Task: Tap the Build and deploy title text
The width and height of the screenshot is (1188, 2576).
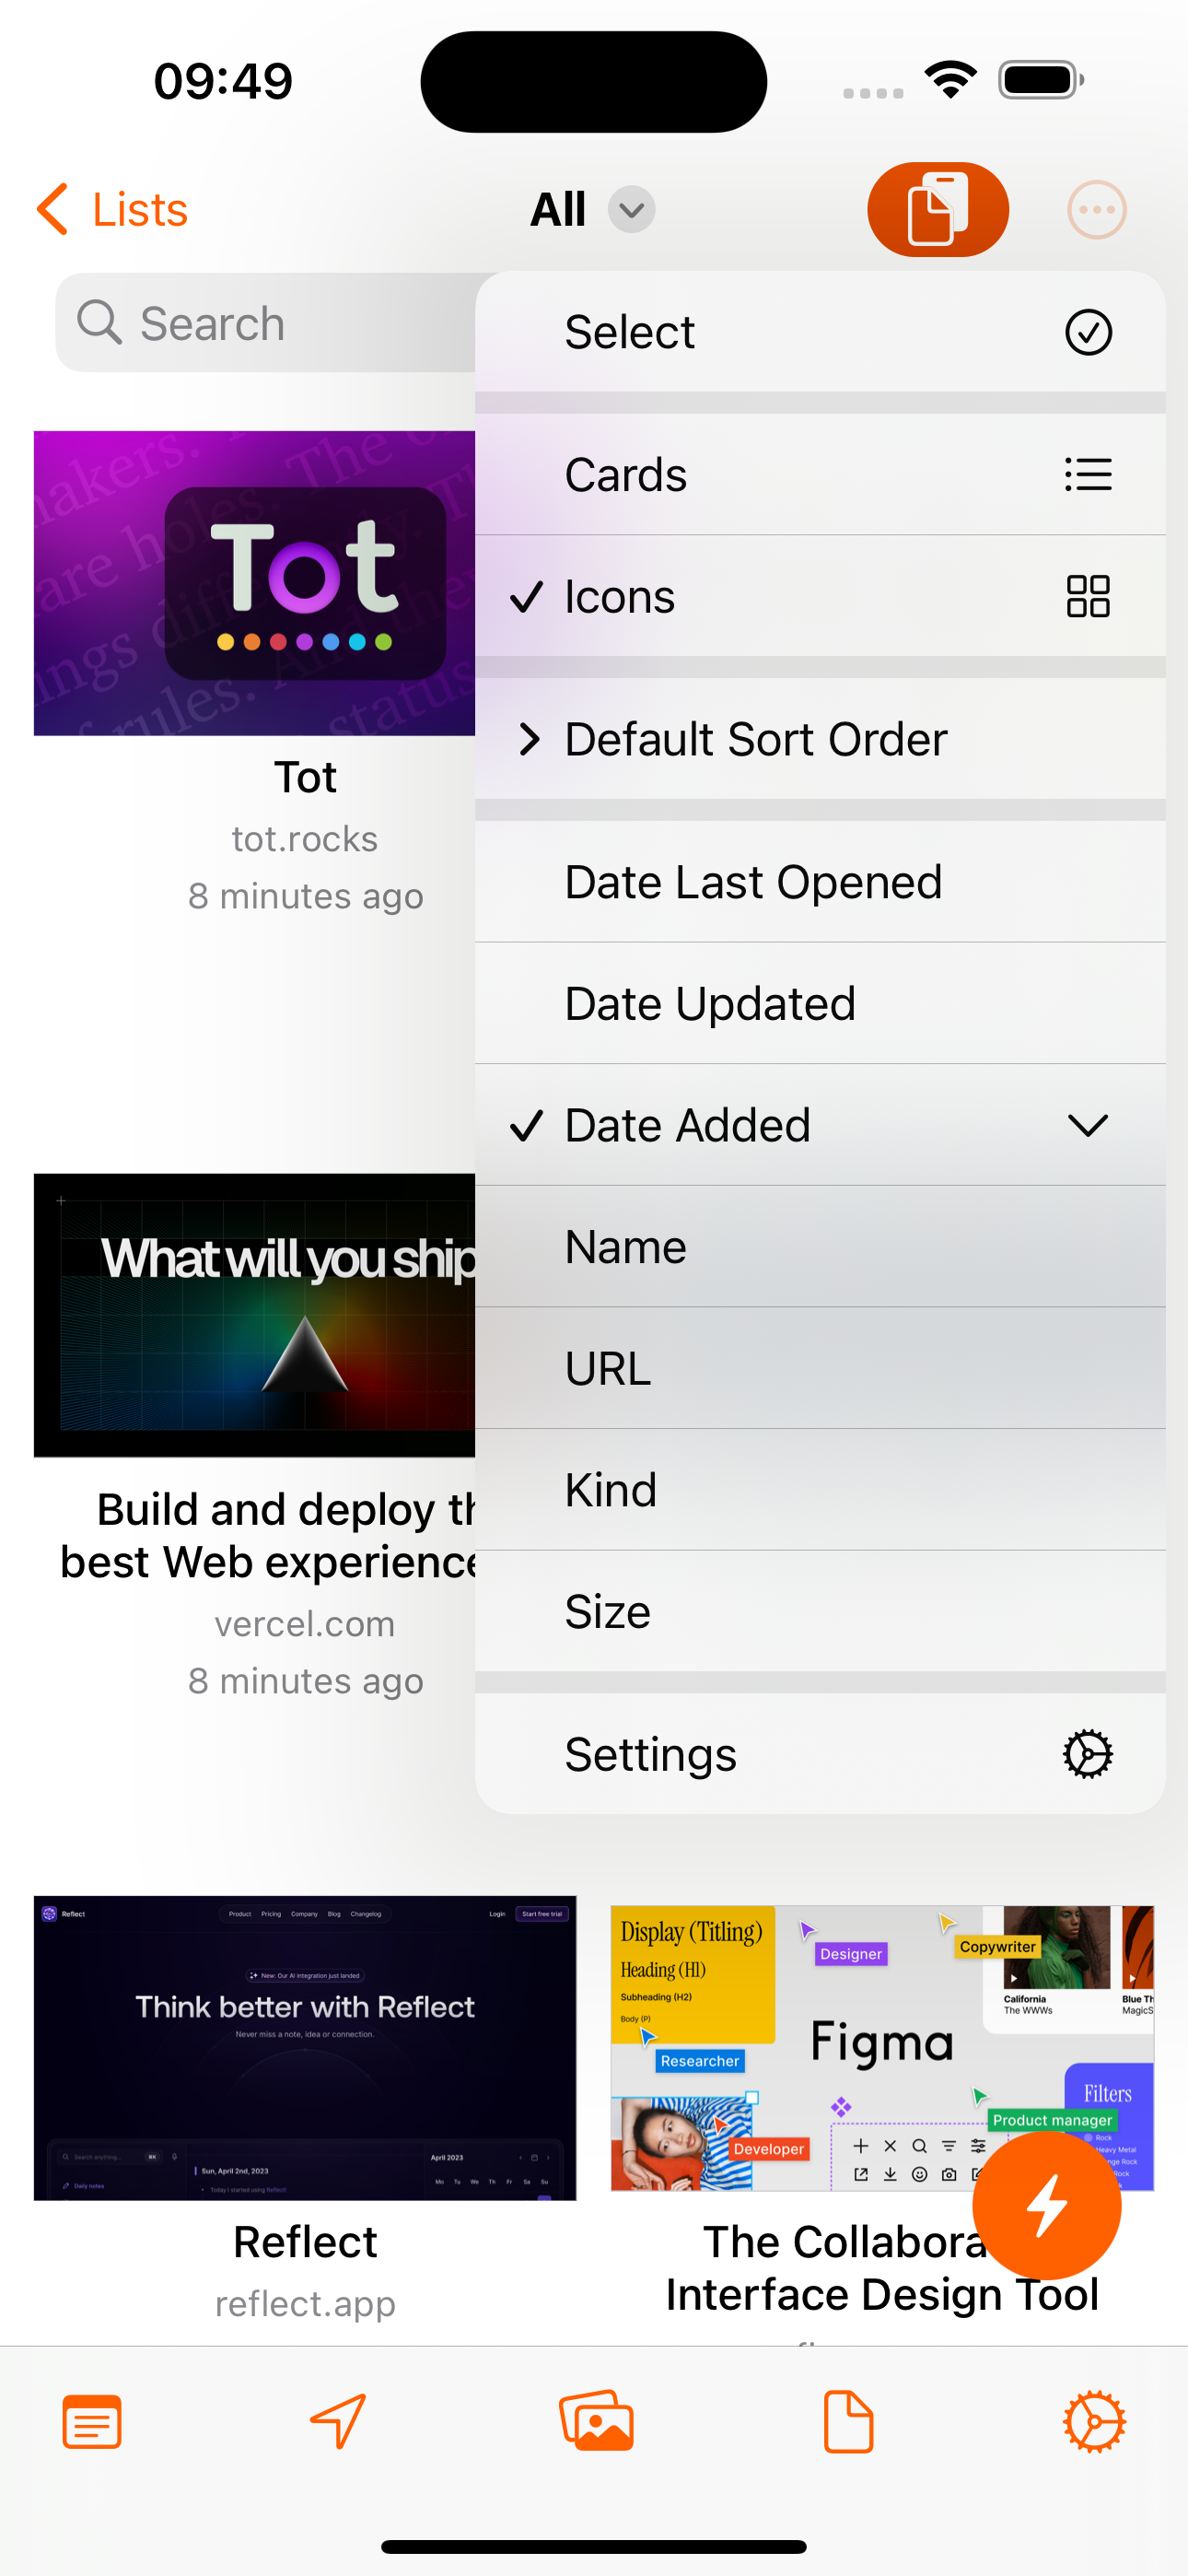Action: (x=268, y=1535)
